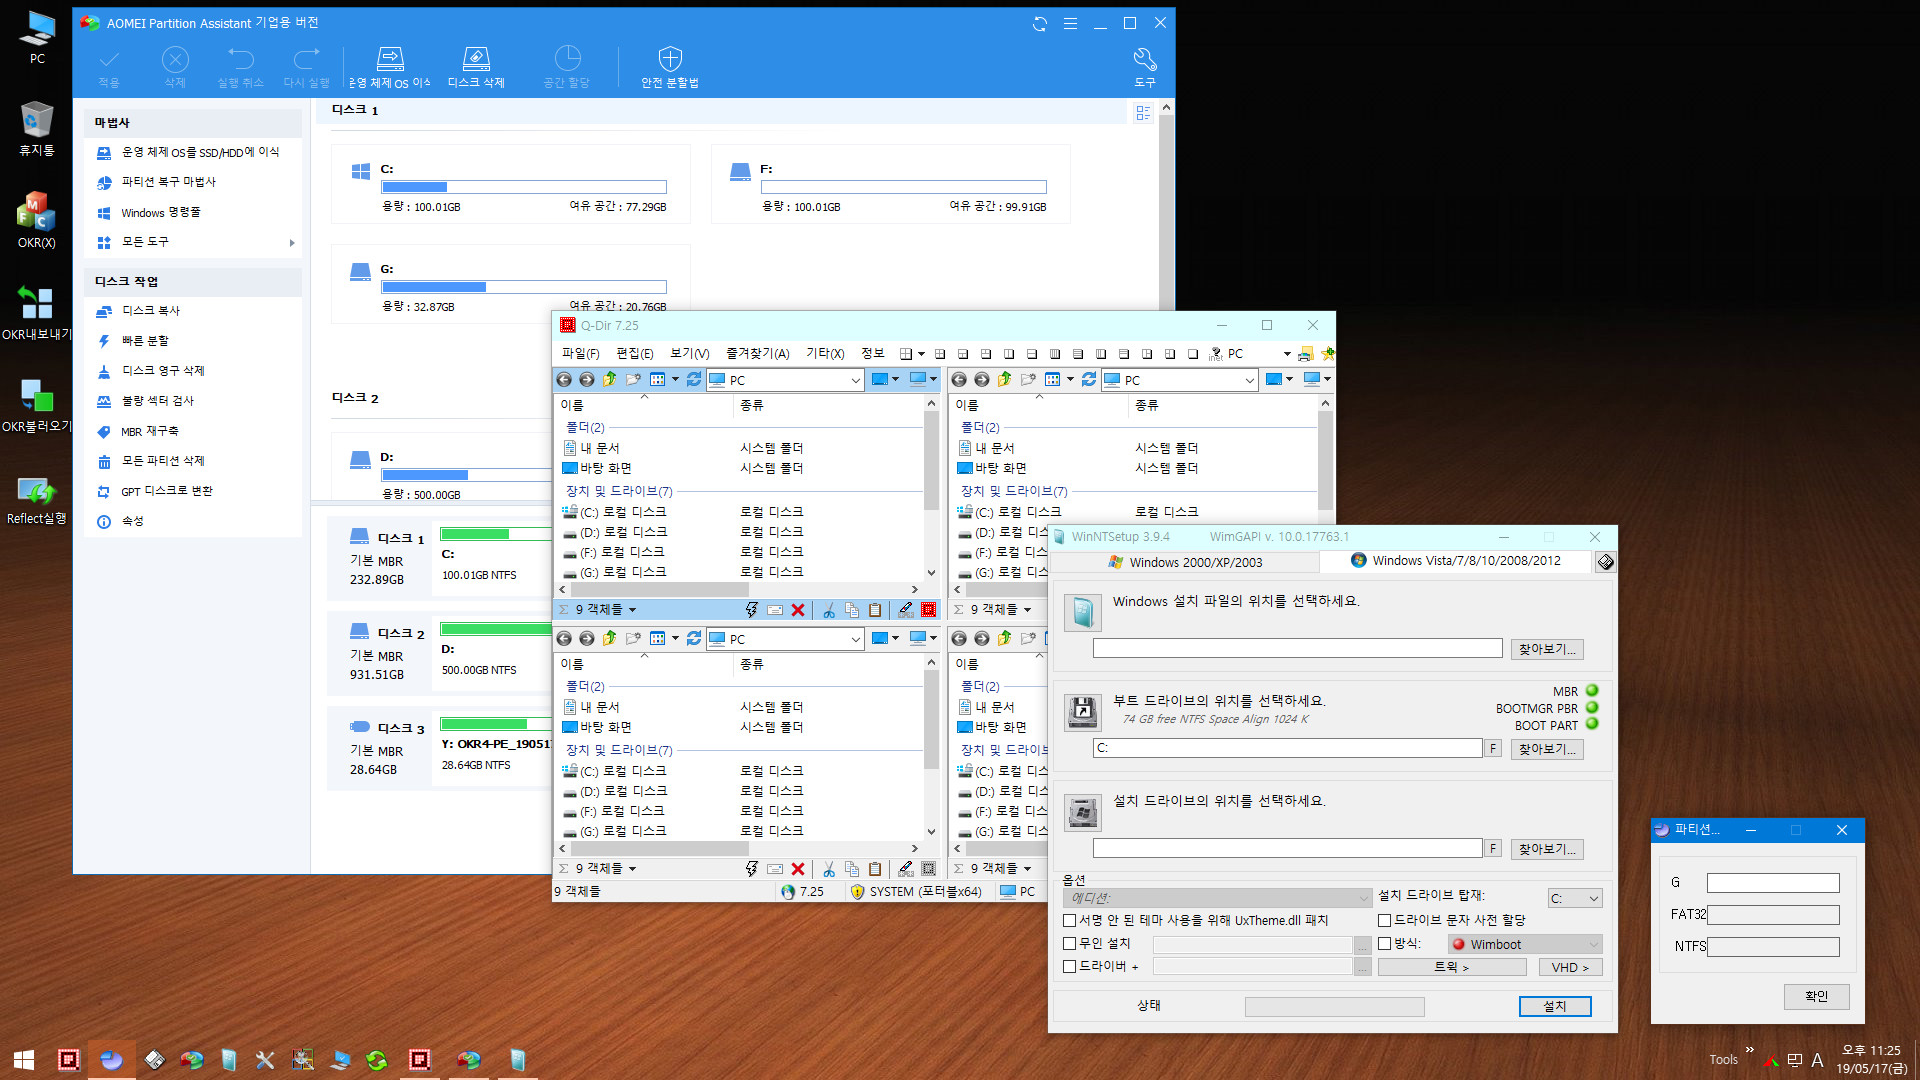This screenshot has height=1080, width=1920.
Task: Toggle the AOMEI disk view layout icon
Action: click(1143, 113)
